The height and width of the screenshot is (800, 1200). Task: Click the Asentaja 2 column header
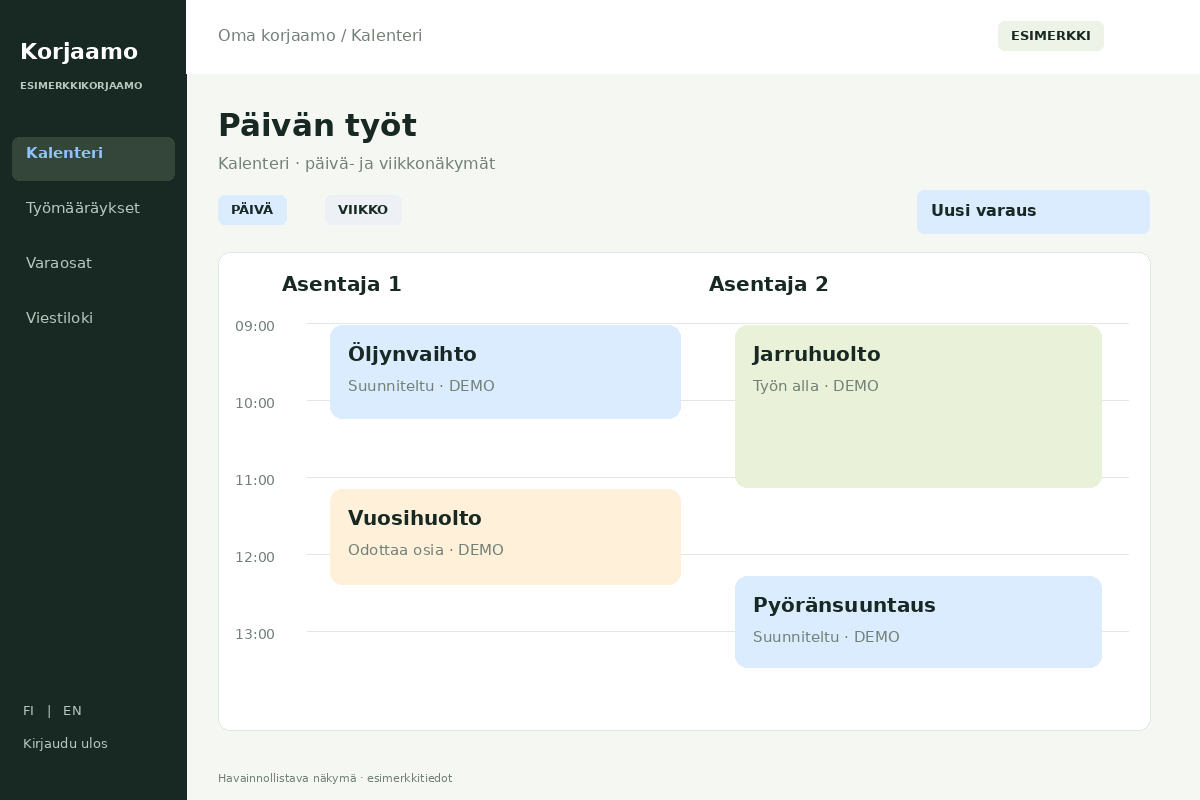769,284
